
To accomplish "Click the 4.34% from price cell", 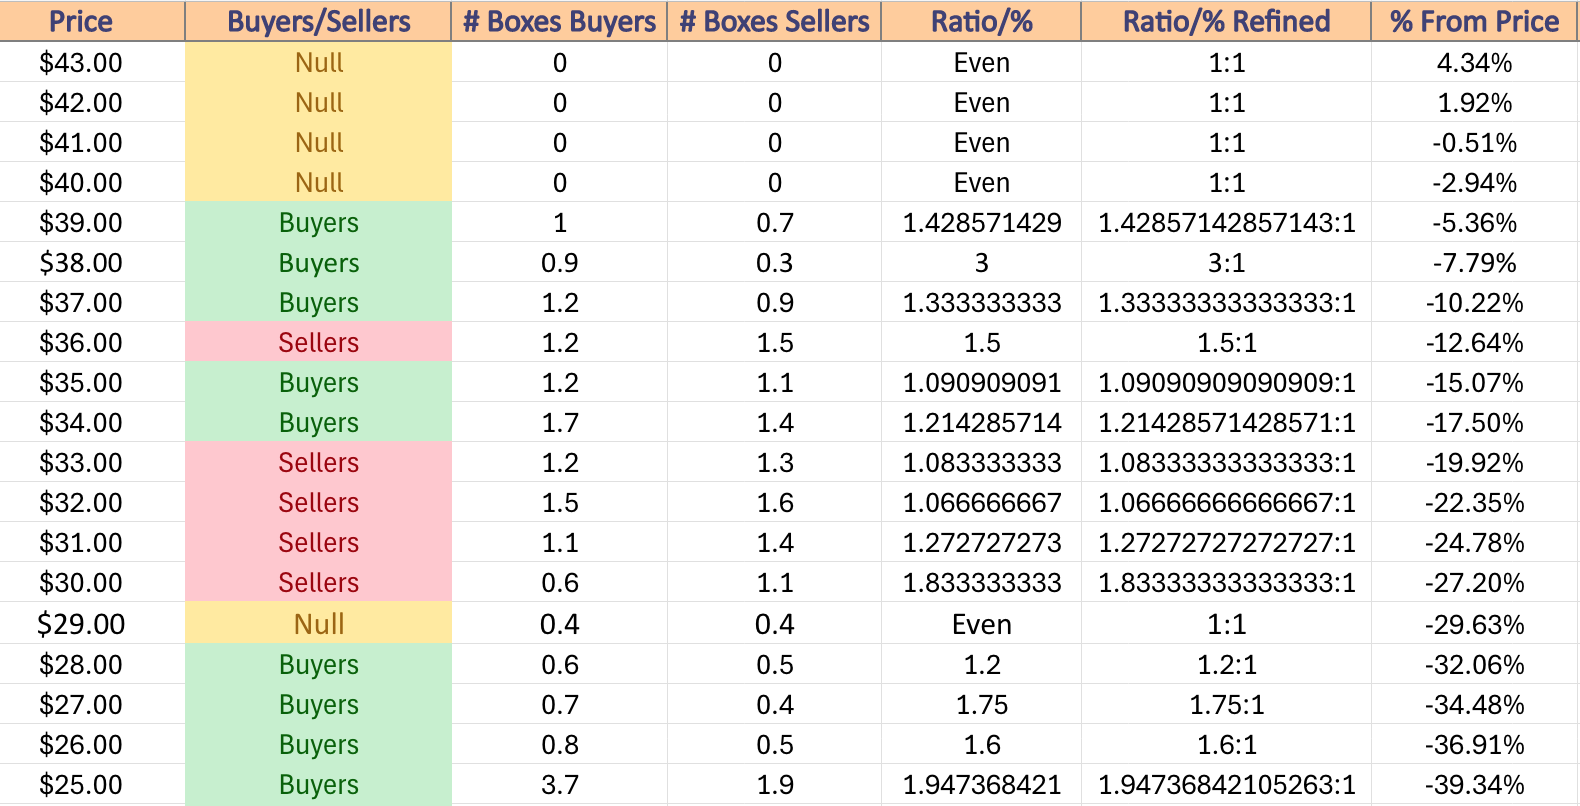I will (x=1474, y=63).
